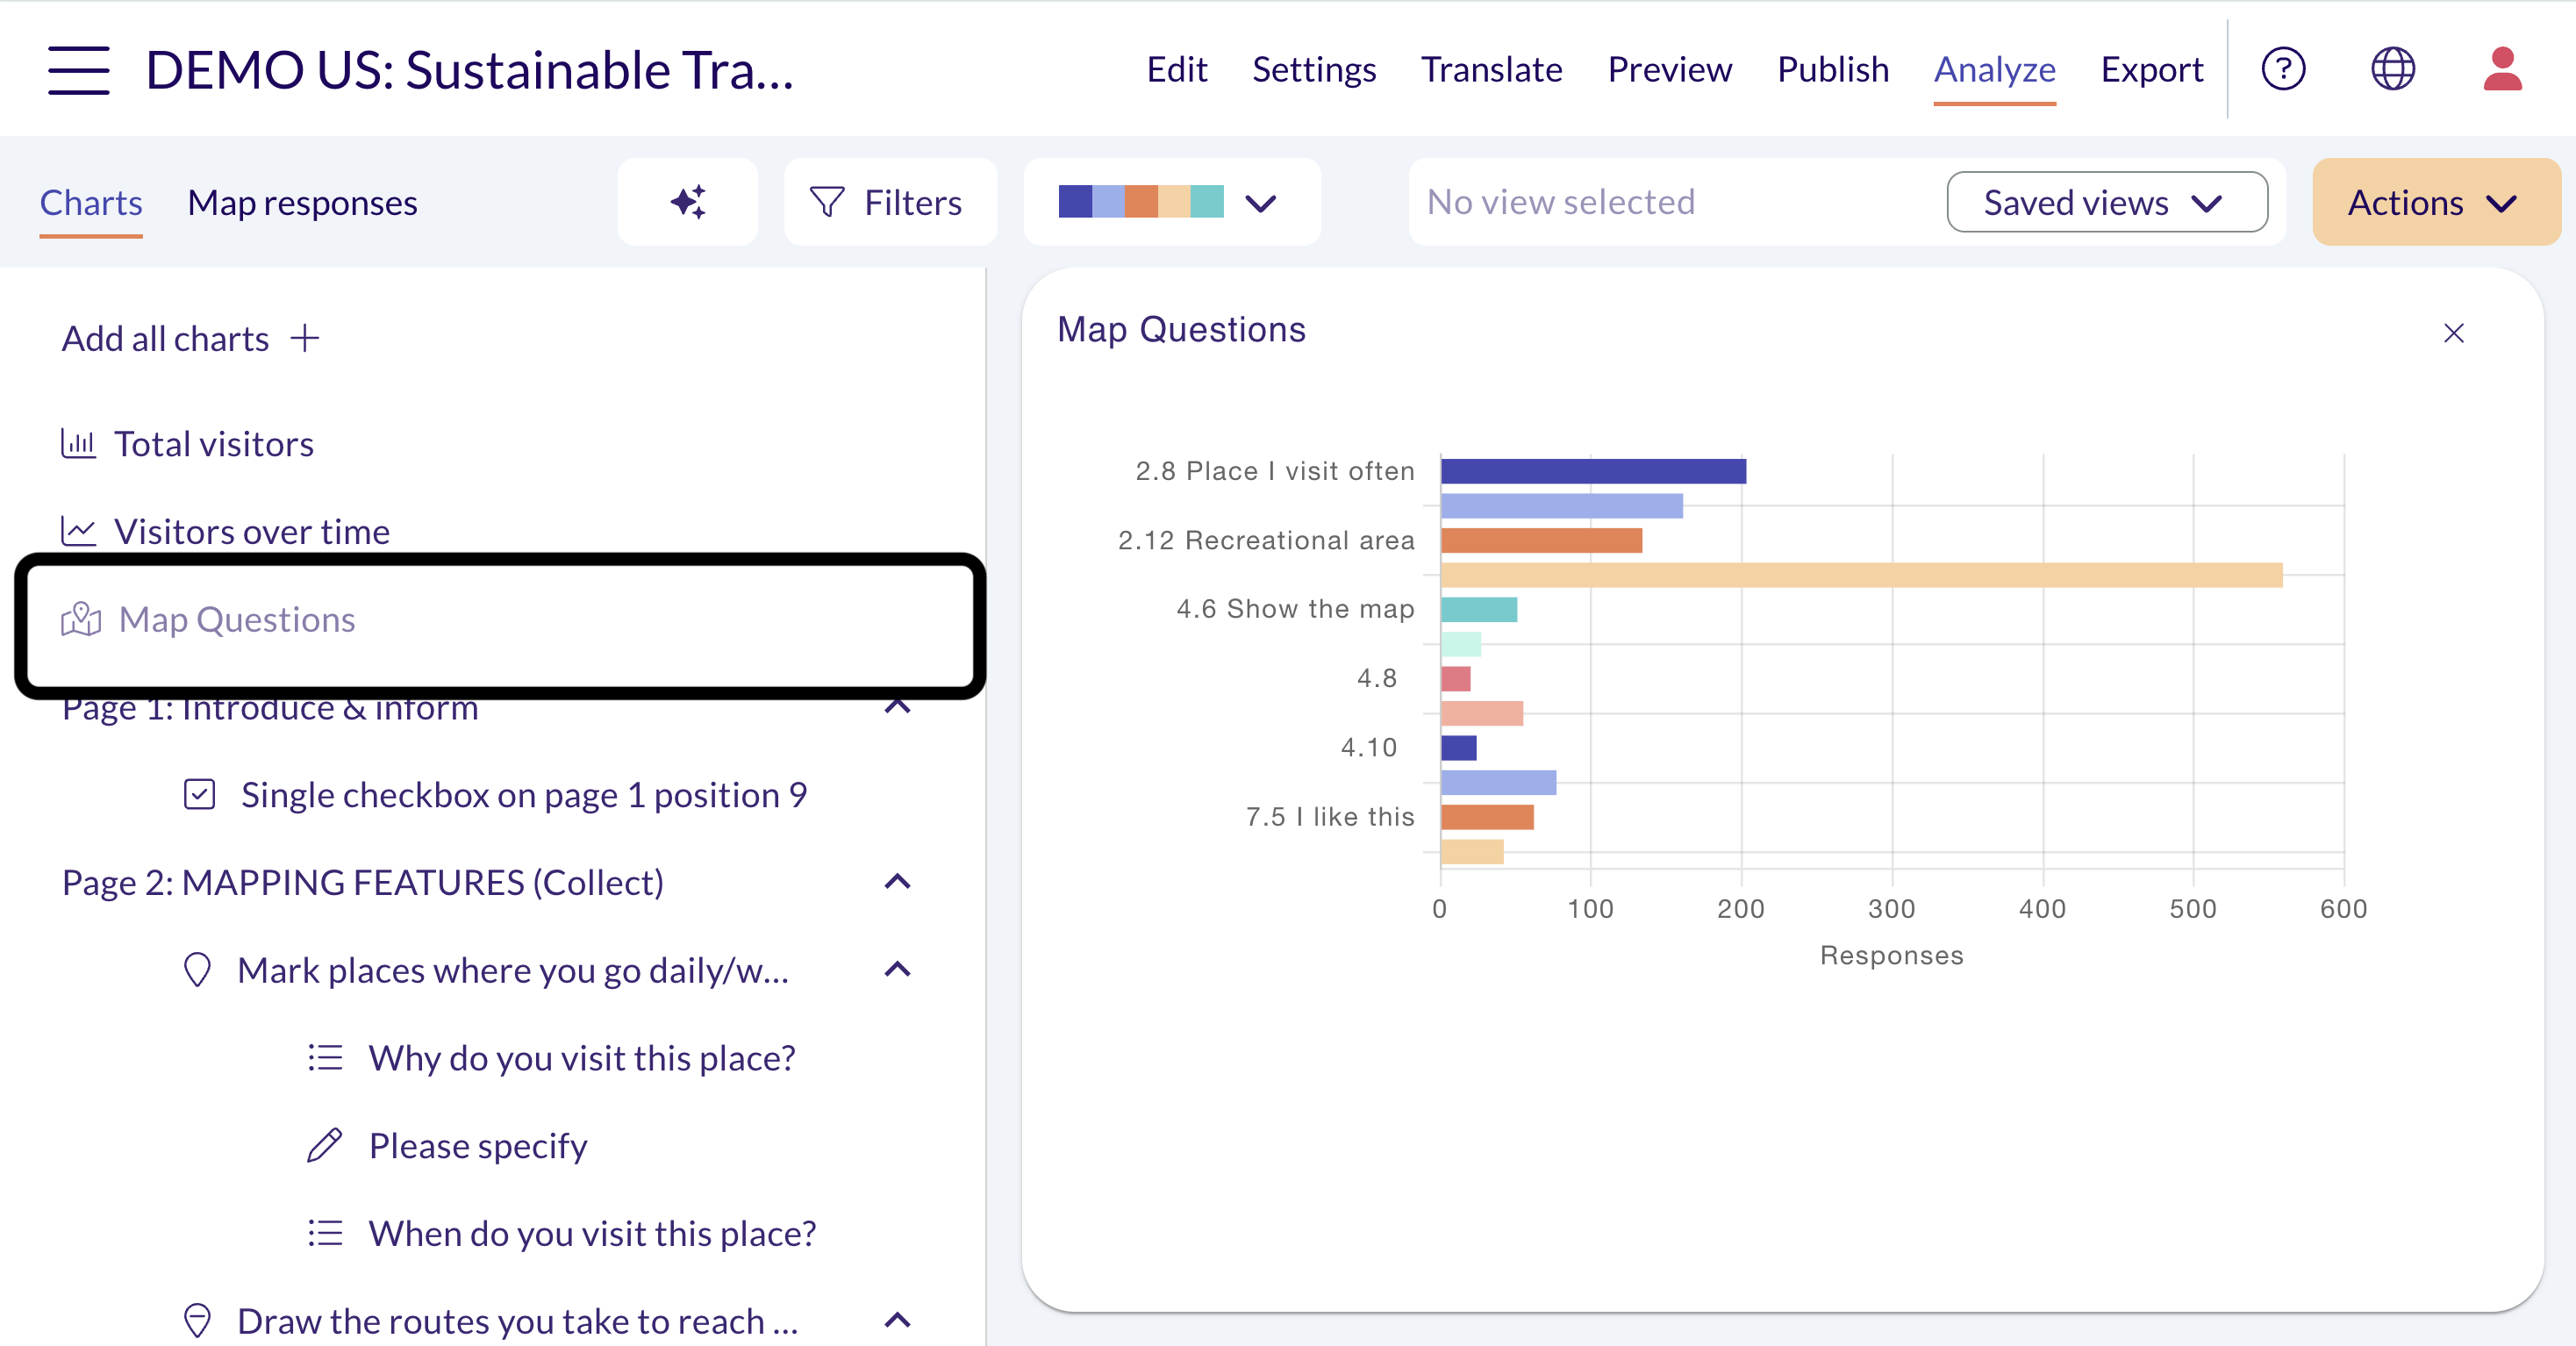Open the Saved views dropdown
Viewport: 2576px width, 1346px height.
coord(2107,202)
